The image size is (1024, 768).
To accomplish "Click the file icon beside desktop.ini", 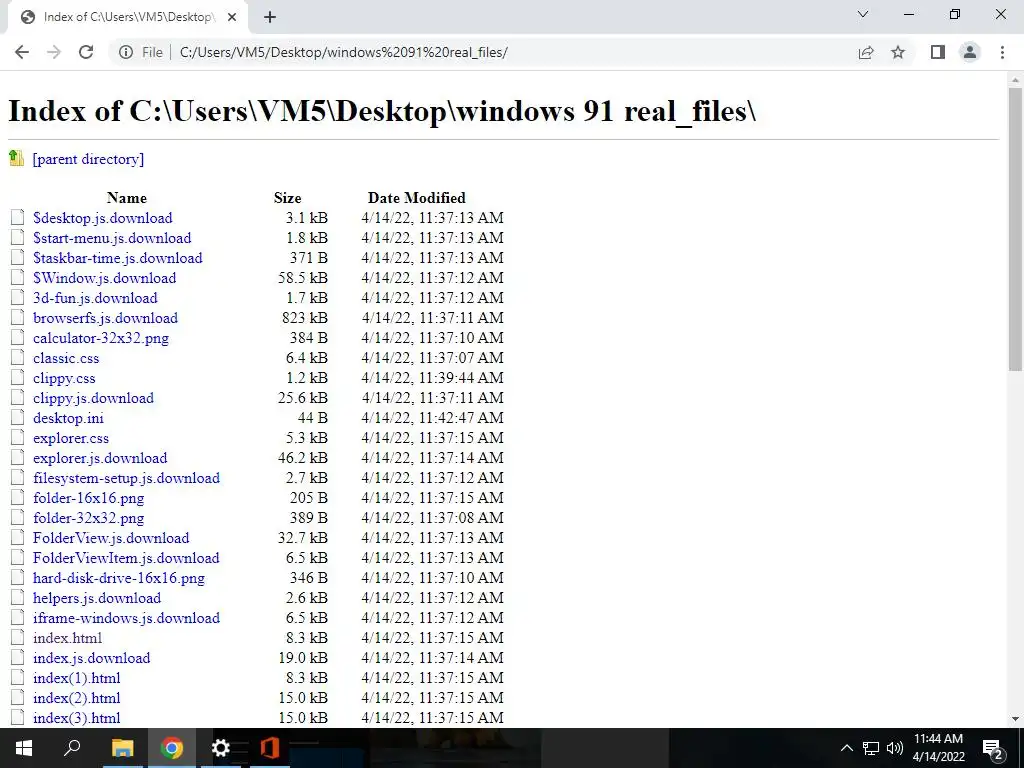I will point(18,418).
